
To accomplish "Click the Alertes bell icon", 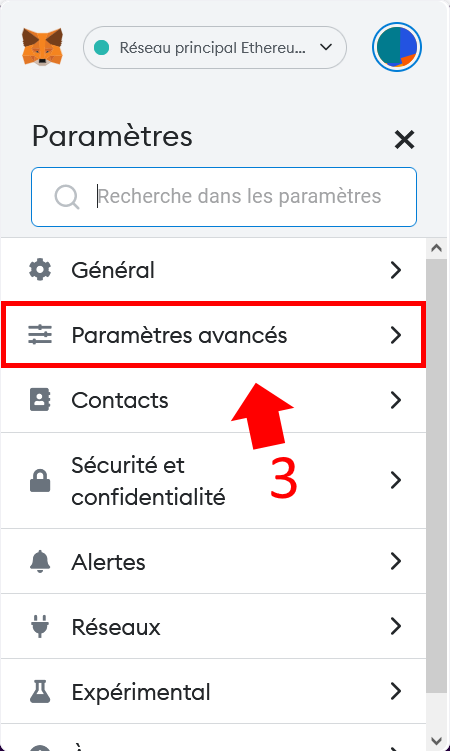I will coord(40,561).
